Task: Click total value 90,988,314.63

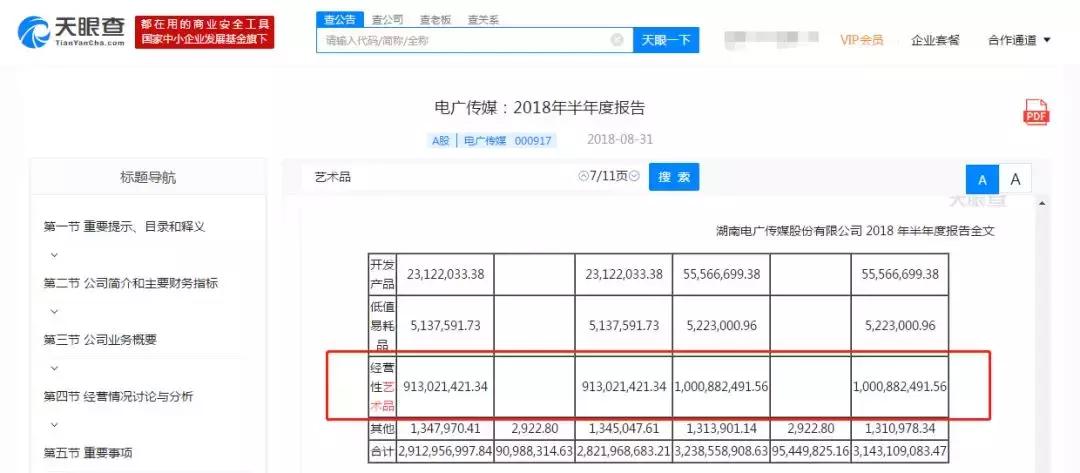Action: (x=534, y=451)
